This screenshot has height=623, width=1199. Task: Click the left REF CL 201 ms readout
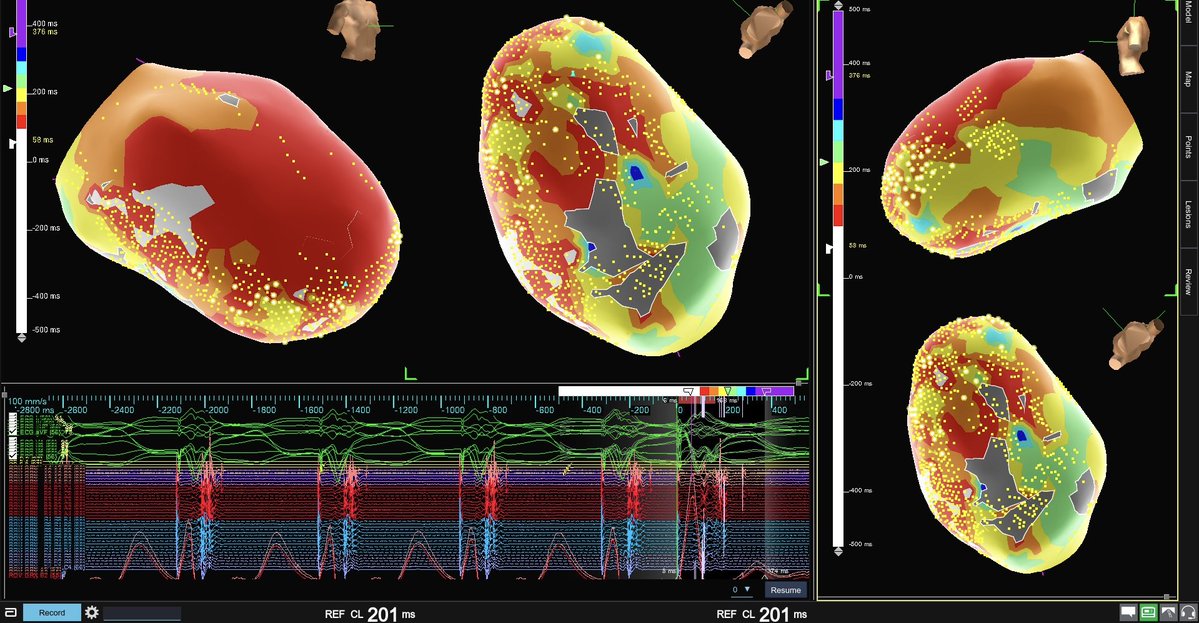(370, 614)
